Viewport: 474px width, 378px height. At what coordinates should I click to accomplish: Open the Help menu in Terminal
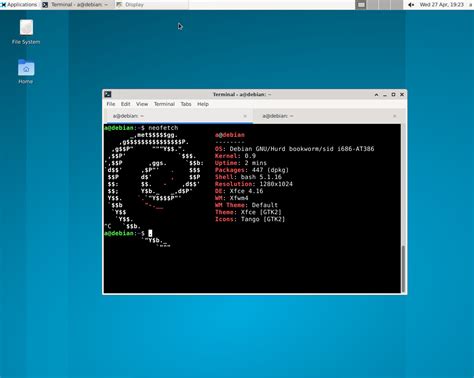[203, 104]
